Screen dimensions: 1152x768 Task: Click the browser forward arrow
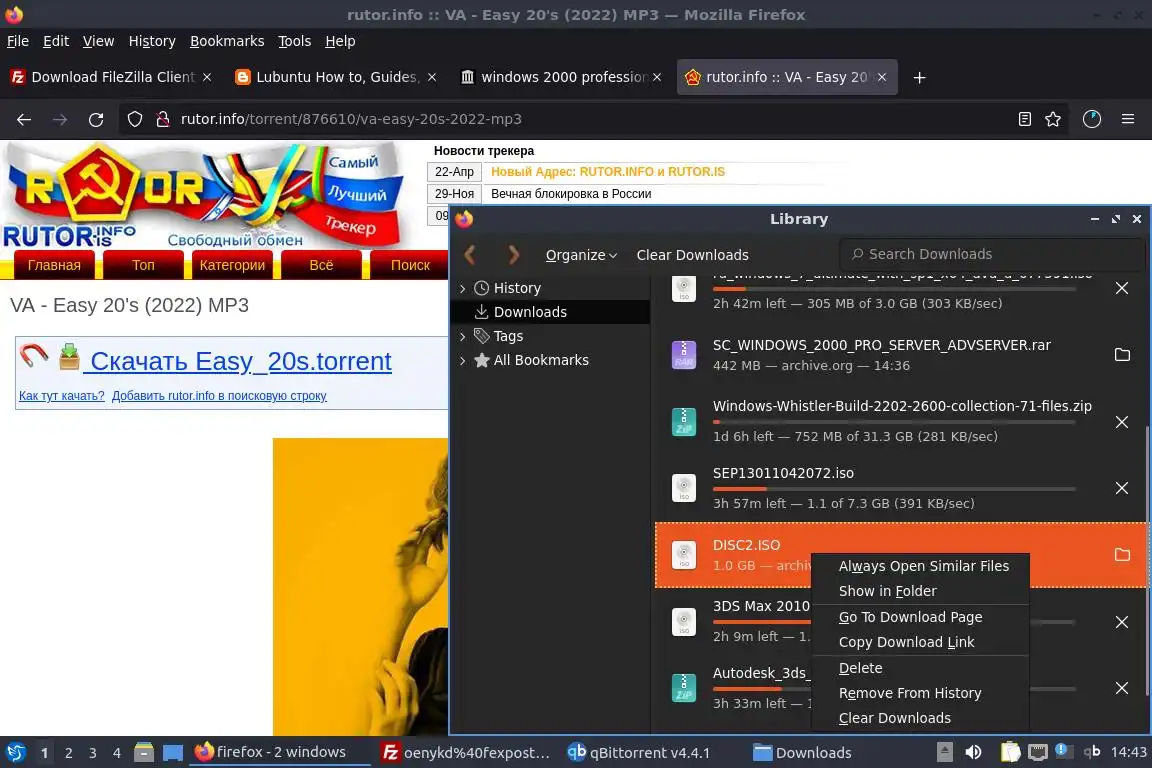point(60,119)
